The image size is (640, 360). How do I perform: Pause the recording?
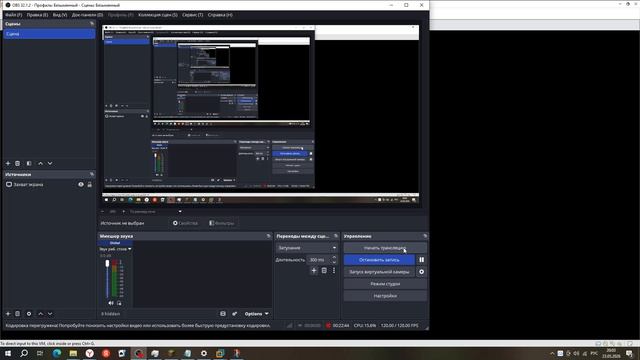click(422, 260)
